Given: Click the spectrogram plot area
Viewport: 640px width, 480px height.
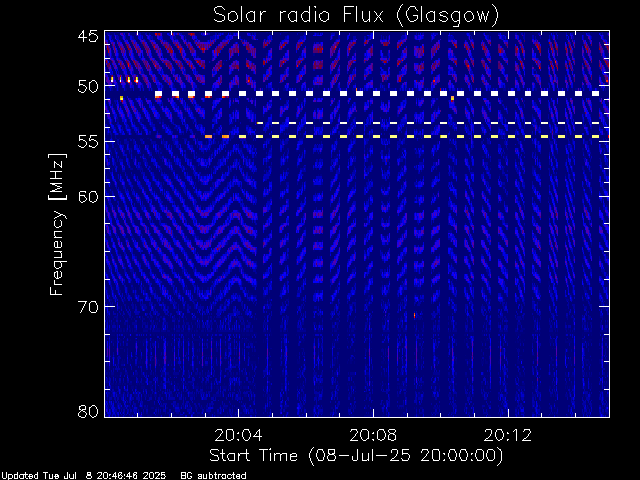Looking at the screenshot, I should [x=357, y=224].
